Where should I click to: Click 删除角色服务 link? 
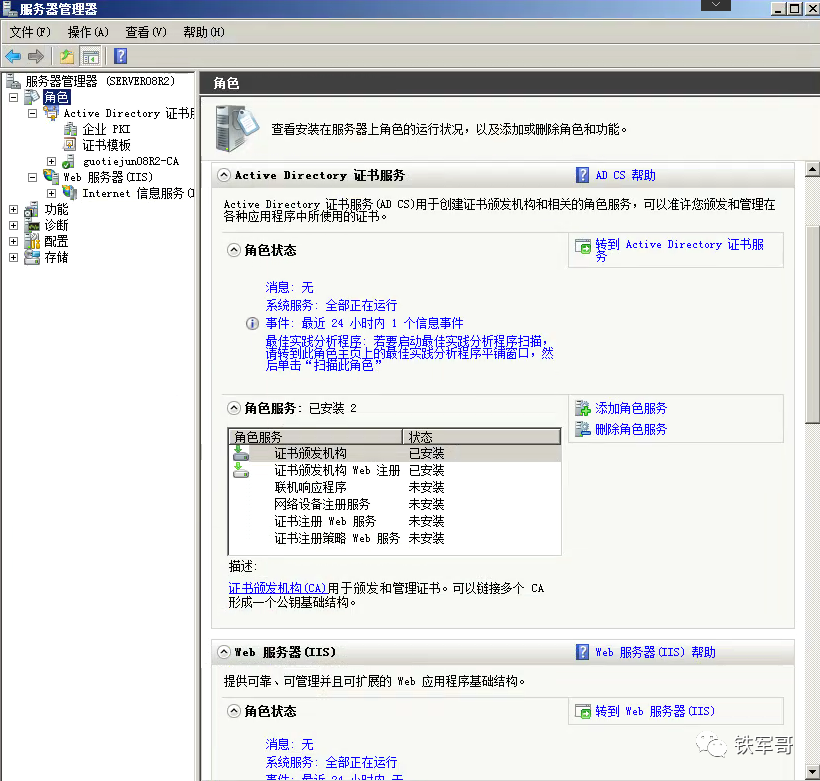[631, 429]
